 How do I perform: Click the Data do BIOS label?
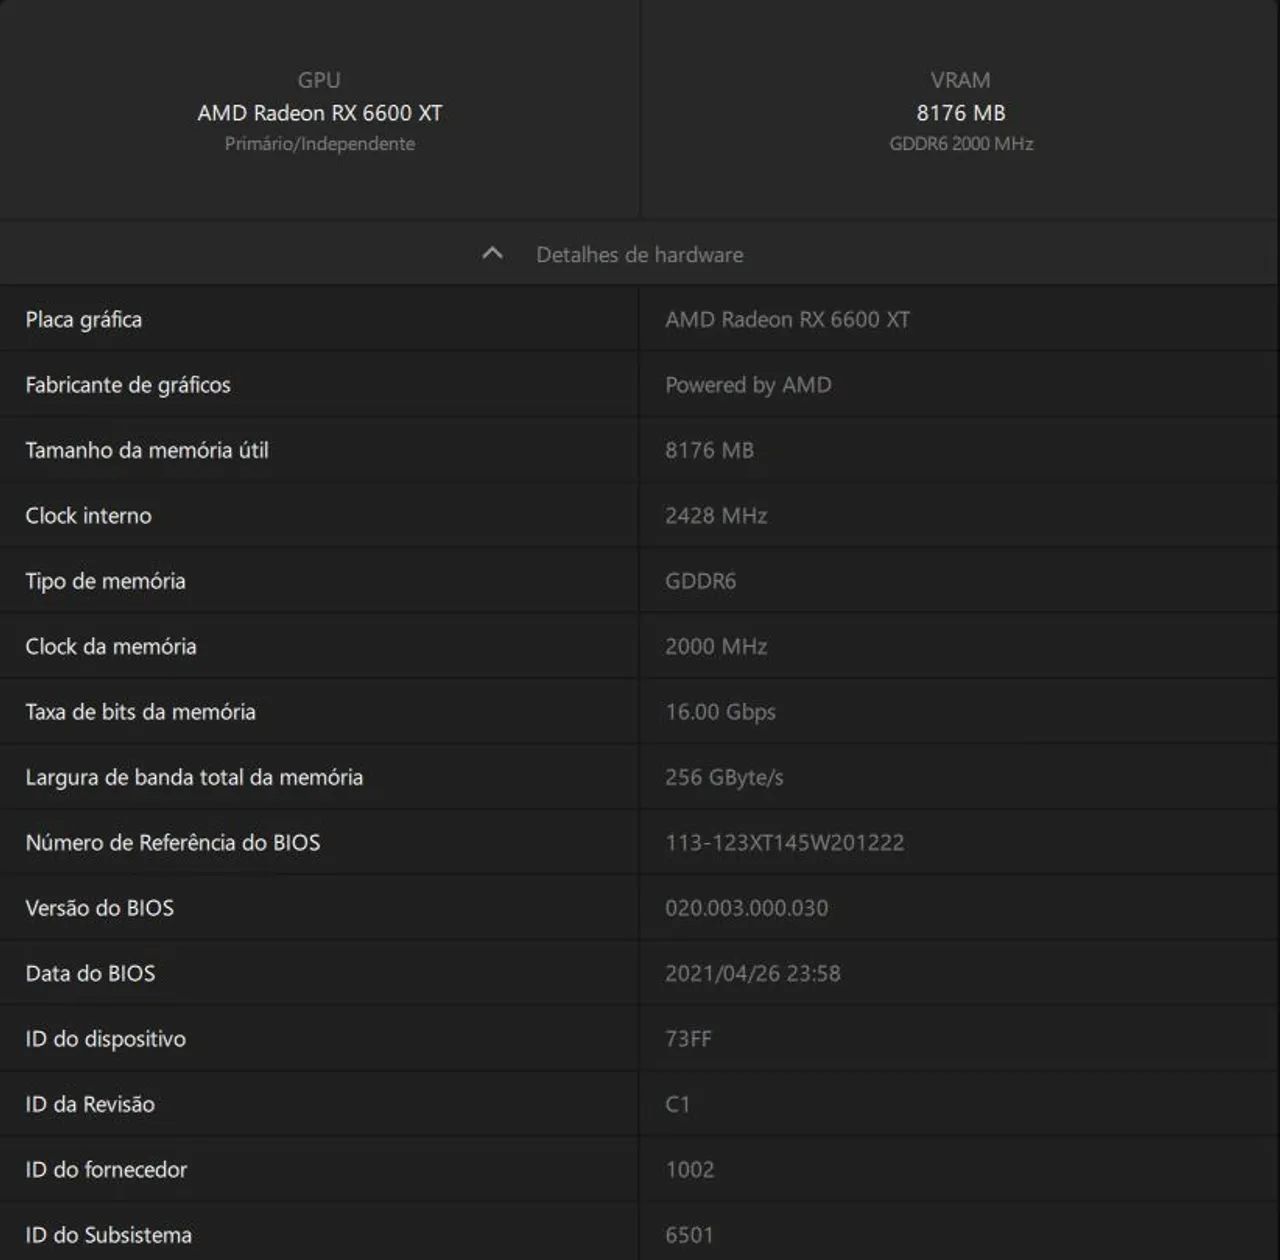pyautogui.click(x=90, y=973)
